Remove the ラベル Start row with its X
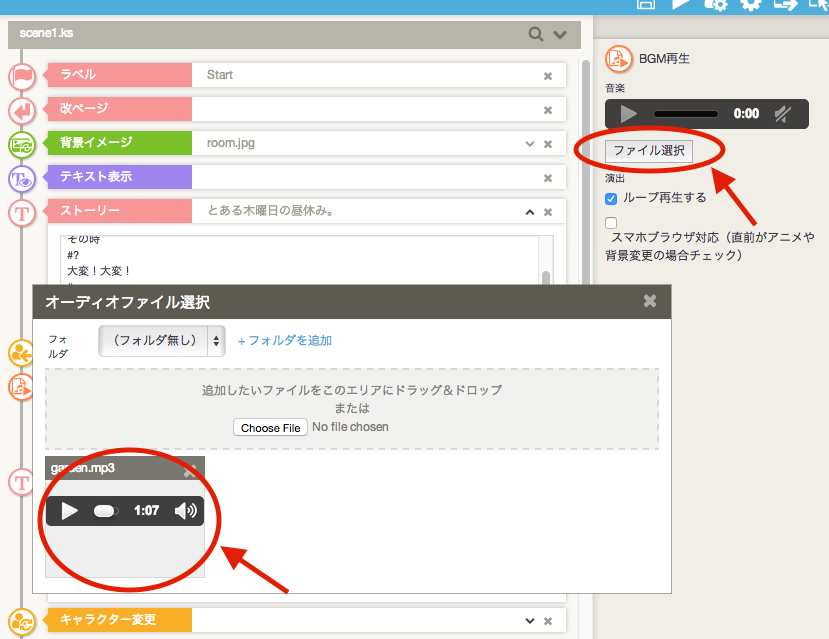Screen dimensions: 829x639 [x=548, y=76]
